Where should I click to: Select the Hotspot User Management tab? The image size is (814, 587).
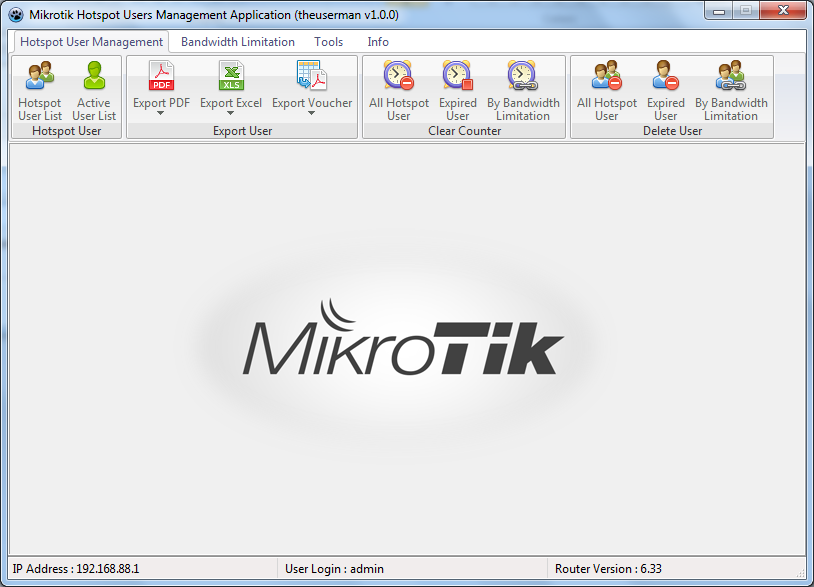point(91,42)
